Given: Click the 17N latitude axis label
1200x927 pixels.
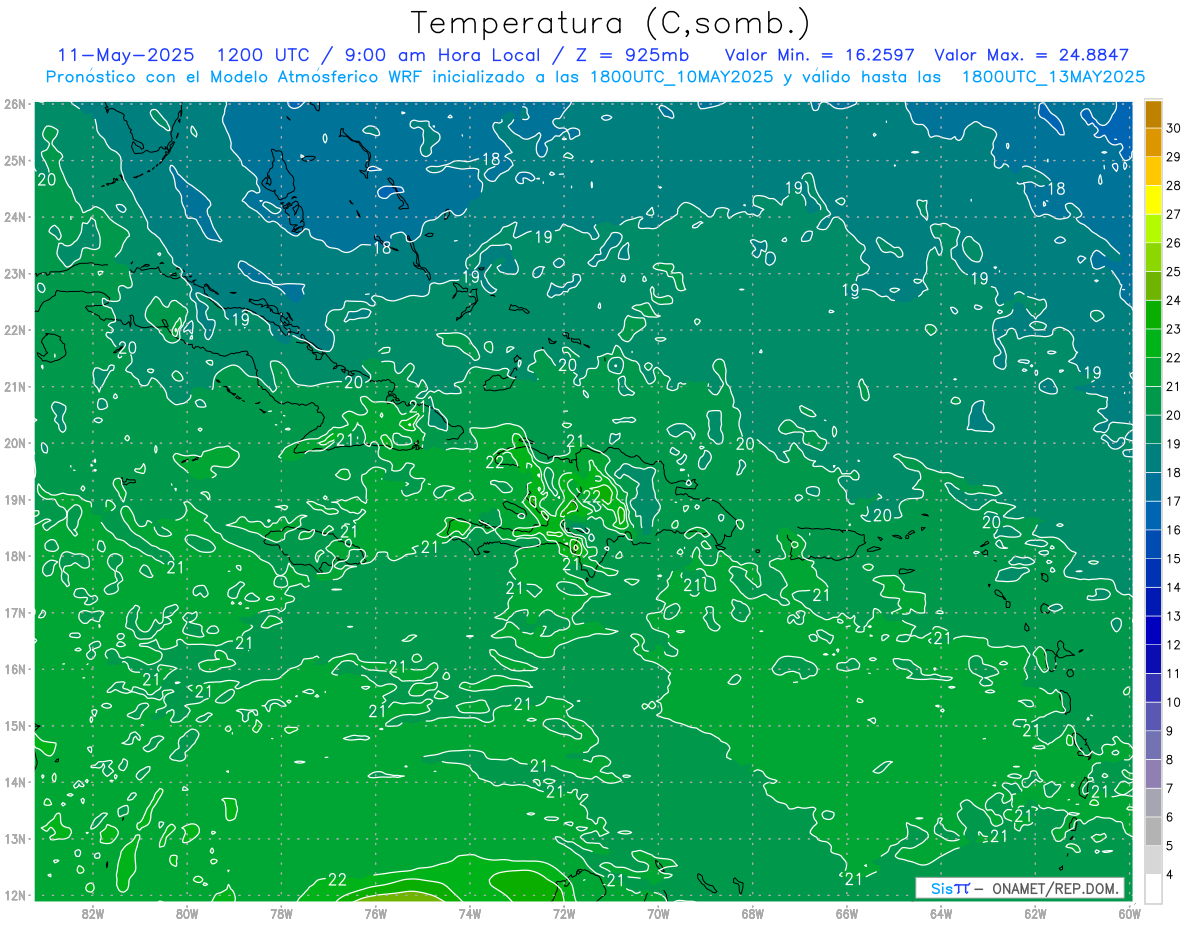Looking at the screenshot, I should point(14,612).
